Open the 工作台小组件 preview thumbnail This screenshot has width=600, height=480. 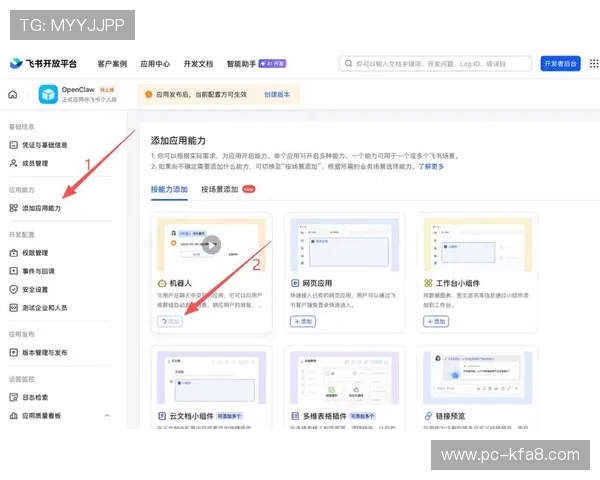point(478,245)
